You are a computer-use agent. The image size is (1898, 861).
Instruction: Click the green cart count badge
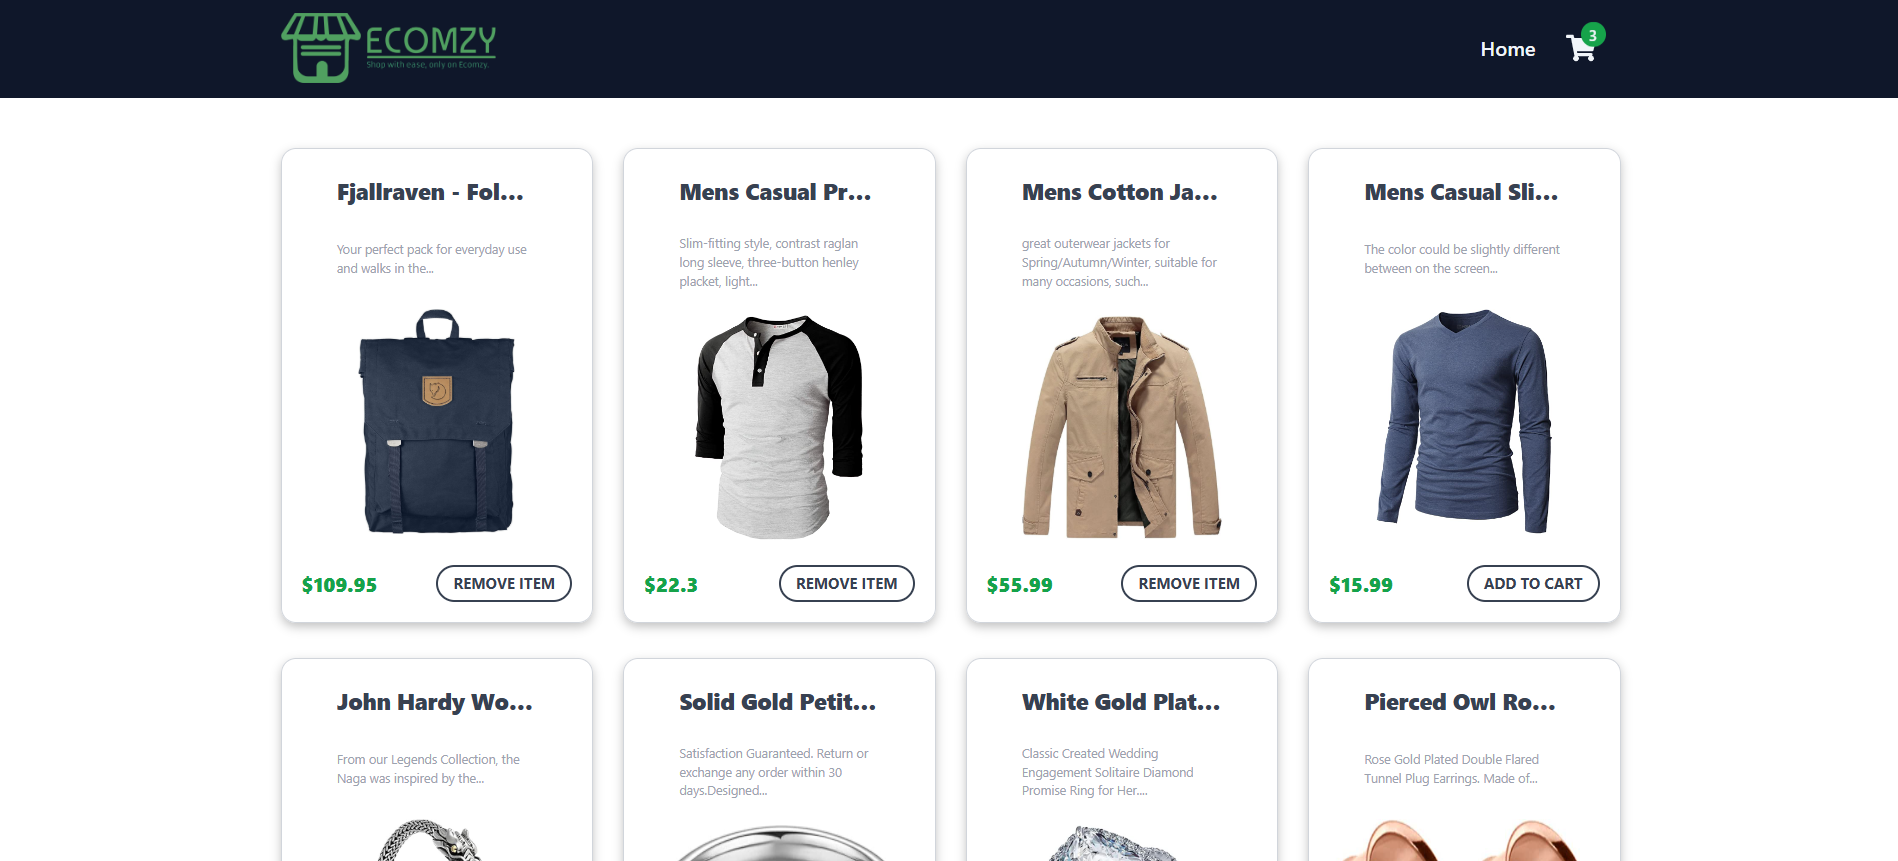(1593, 35)
